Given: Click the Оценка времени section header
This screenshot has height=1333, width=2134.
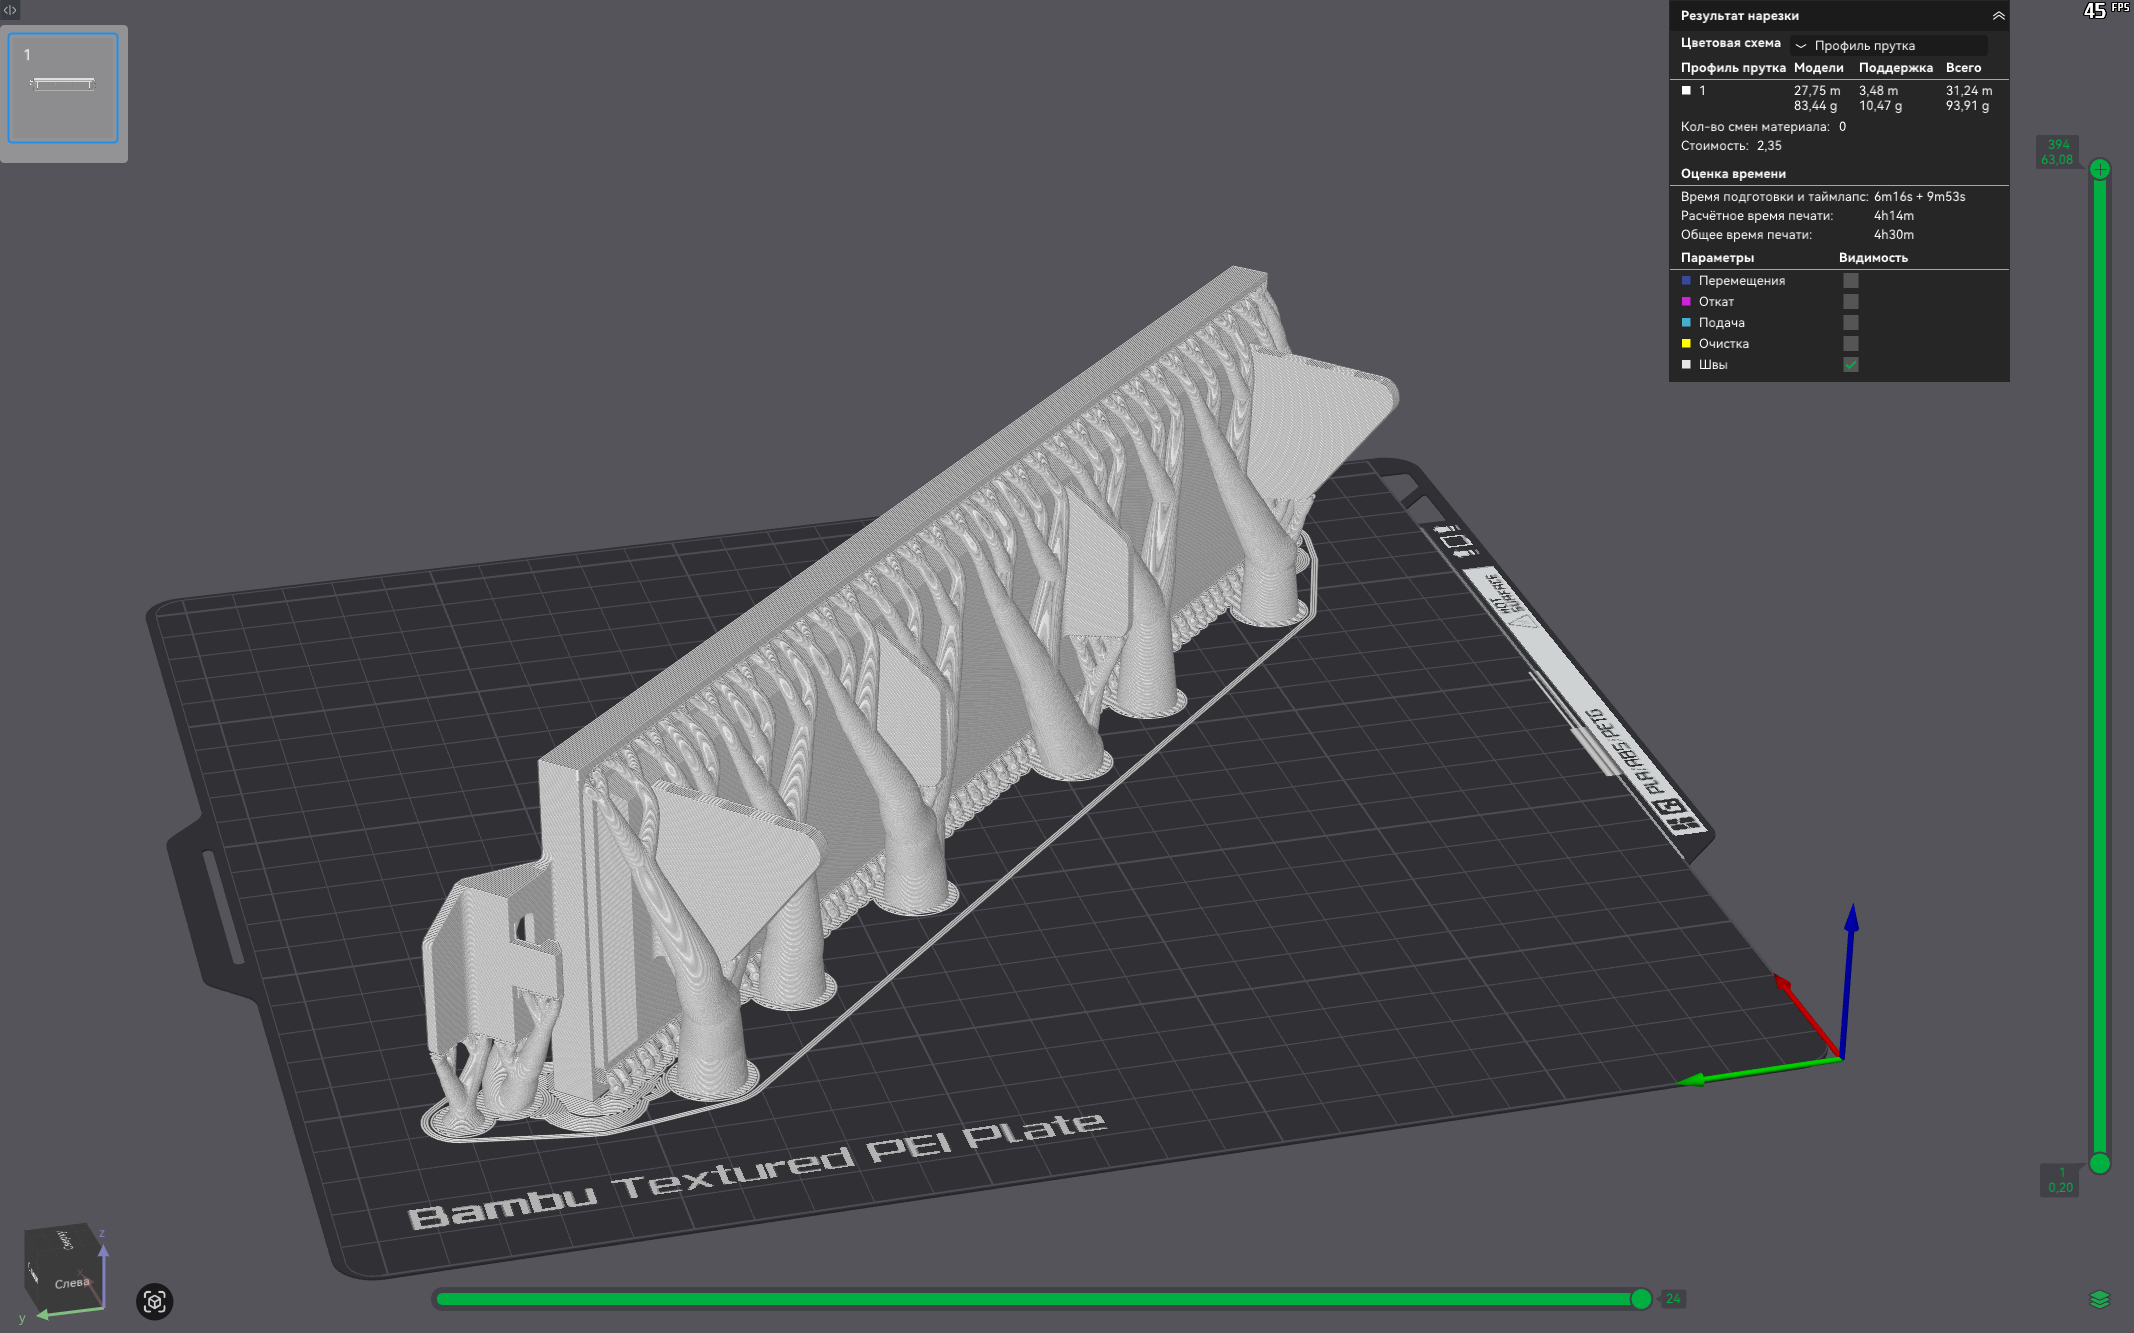Looking at the screenshot, I should click(x=1733, y=174).
